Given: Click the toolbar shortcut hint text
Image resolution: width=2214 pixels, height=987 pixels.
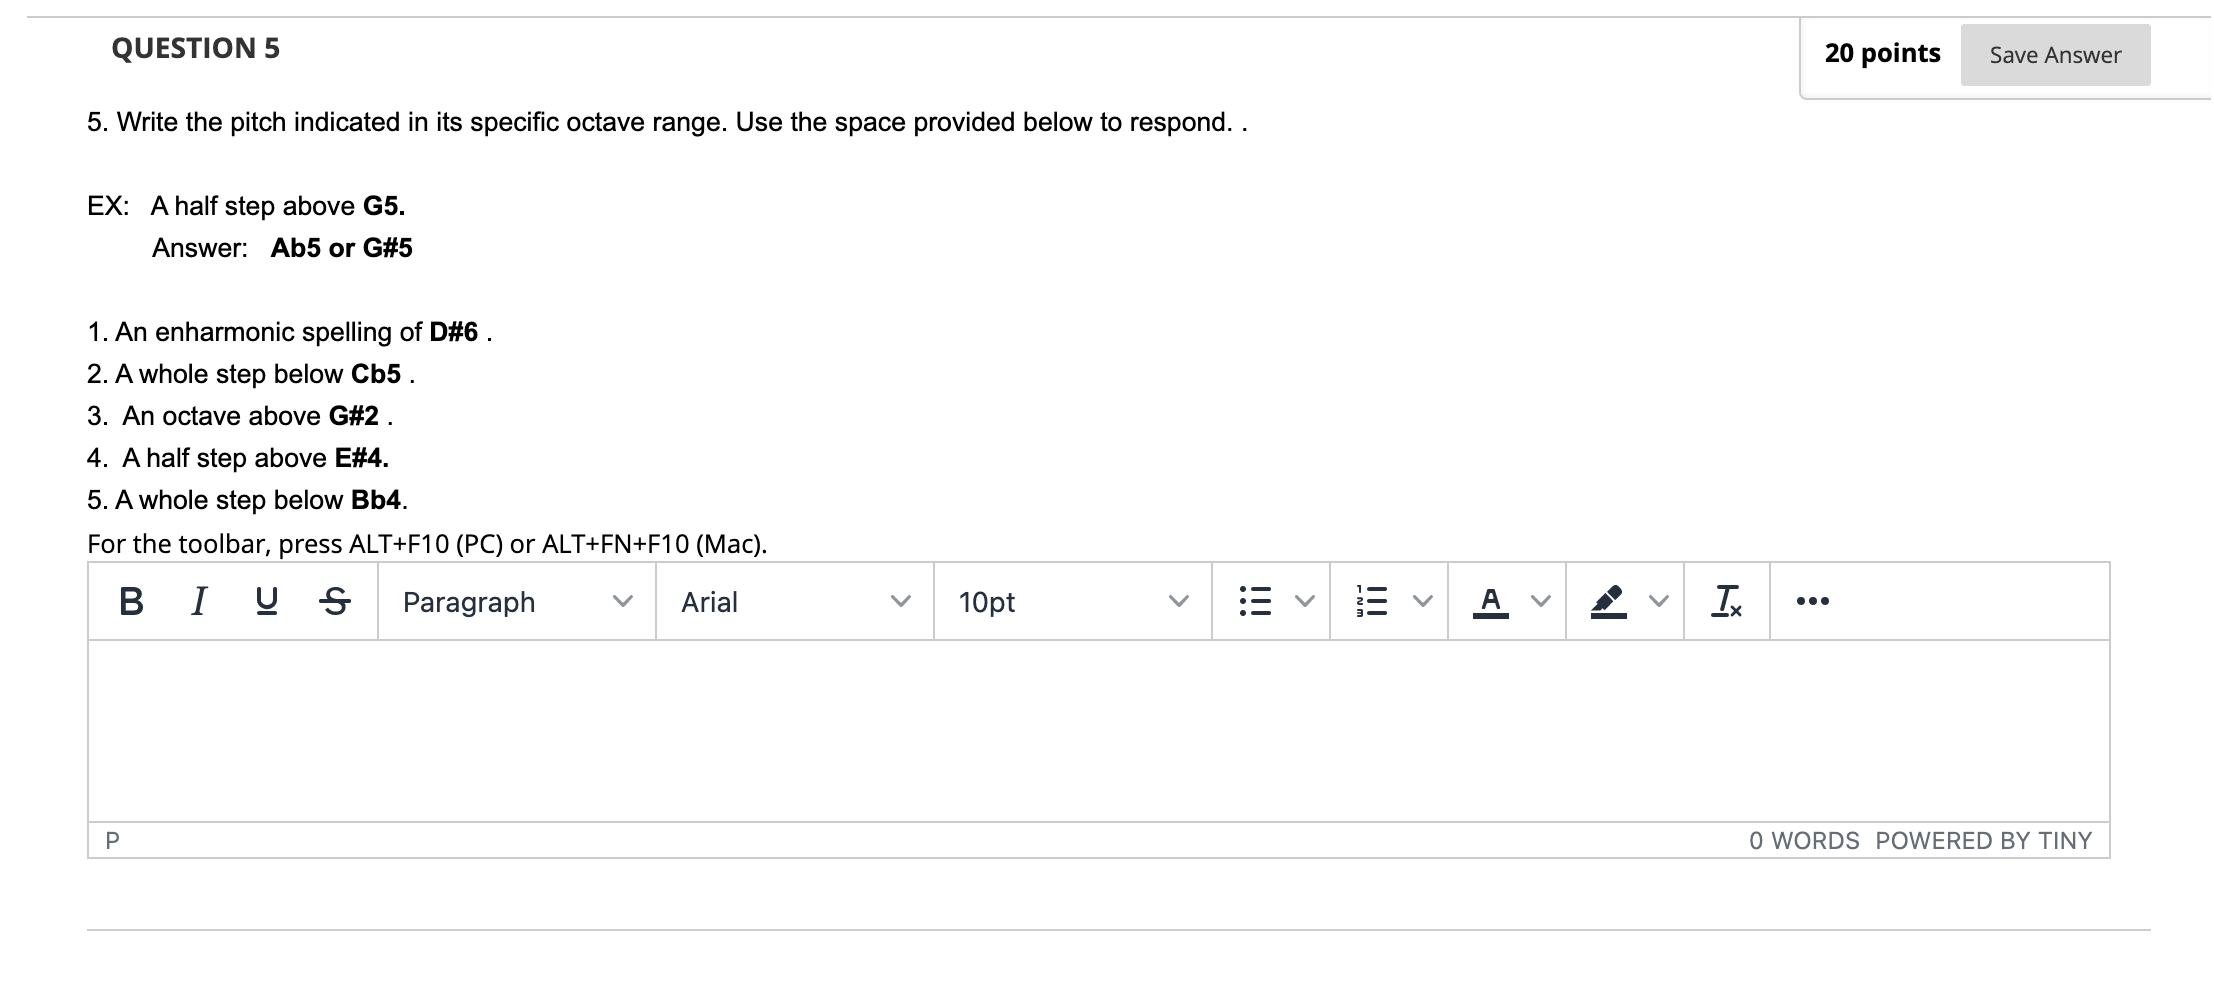Looking at the screenshot, I should [x=427, y=544].
